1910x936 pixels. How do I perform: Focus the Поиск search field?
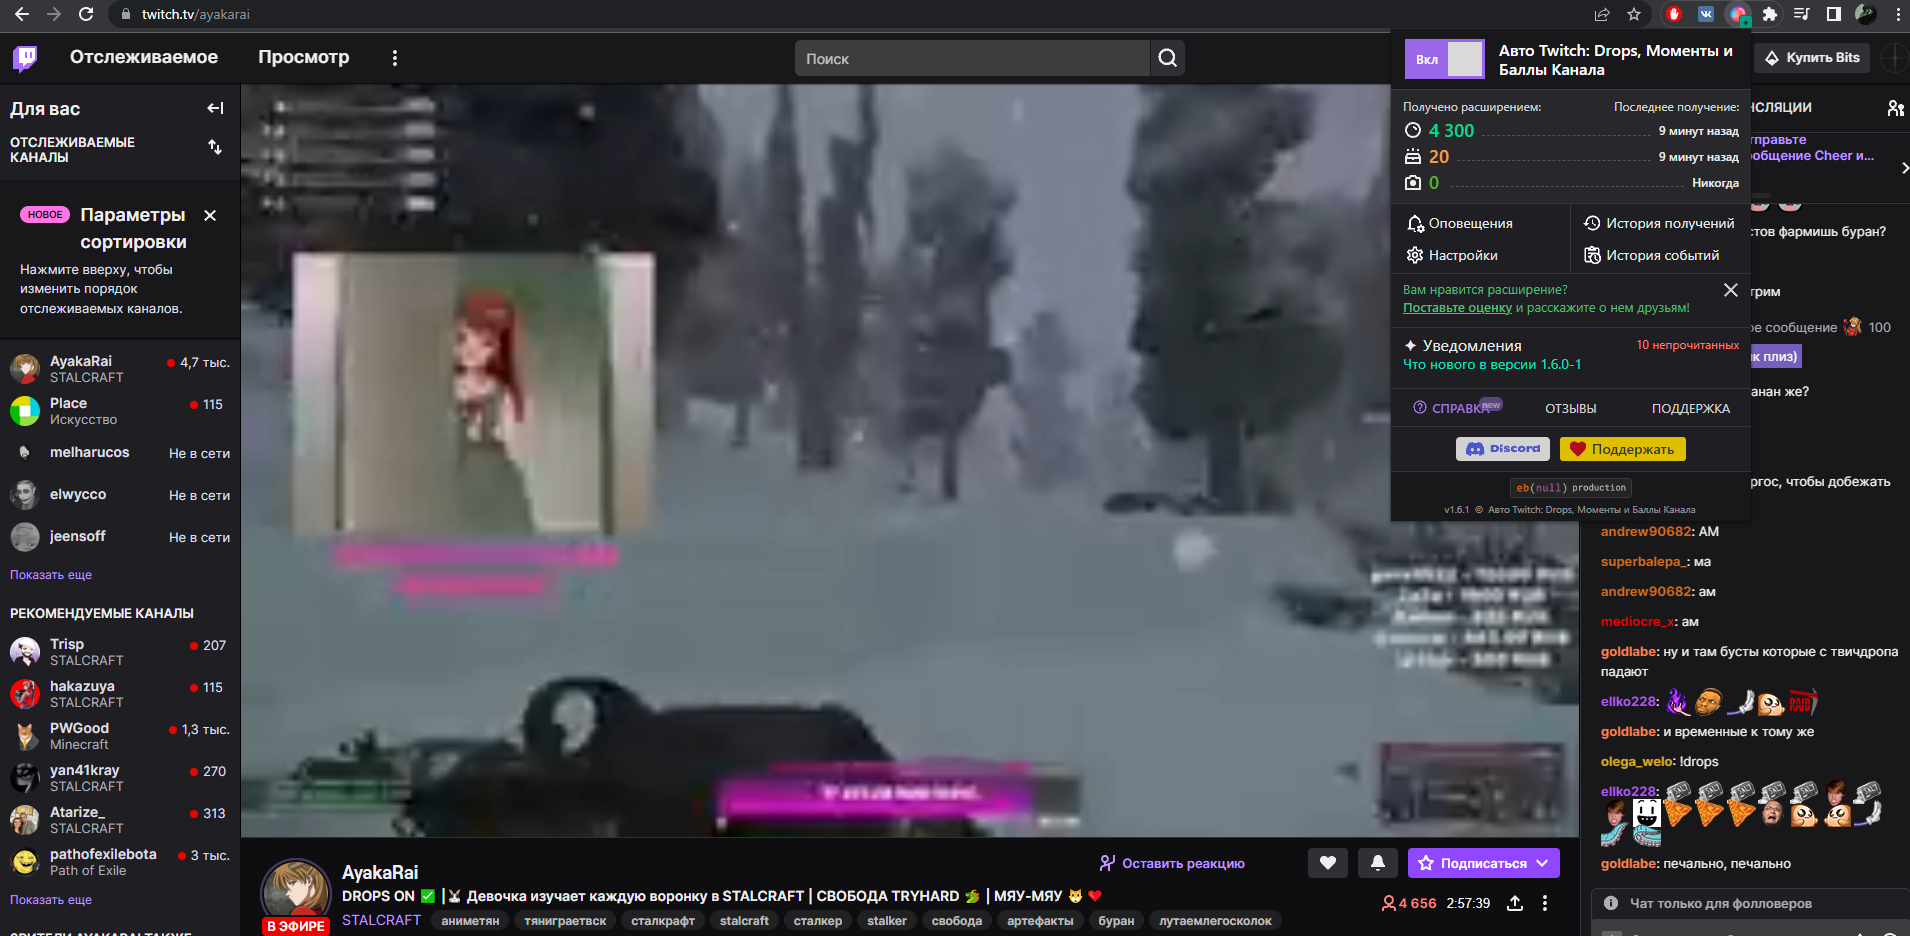[972, 58]
